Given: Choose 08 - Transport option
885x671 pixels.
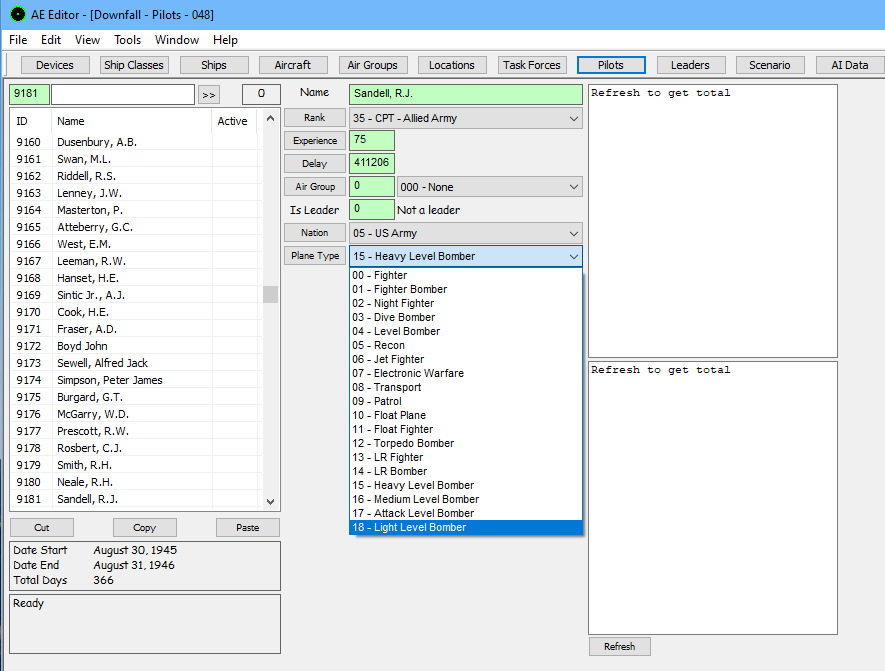Looking at the screenshot, I should point(466,387).
